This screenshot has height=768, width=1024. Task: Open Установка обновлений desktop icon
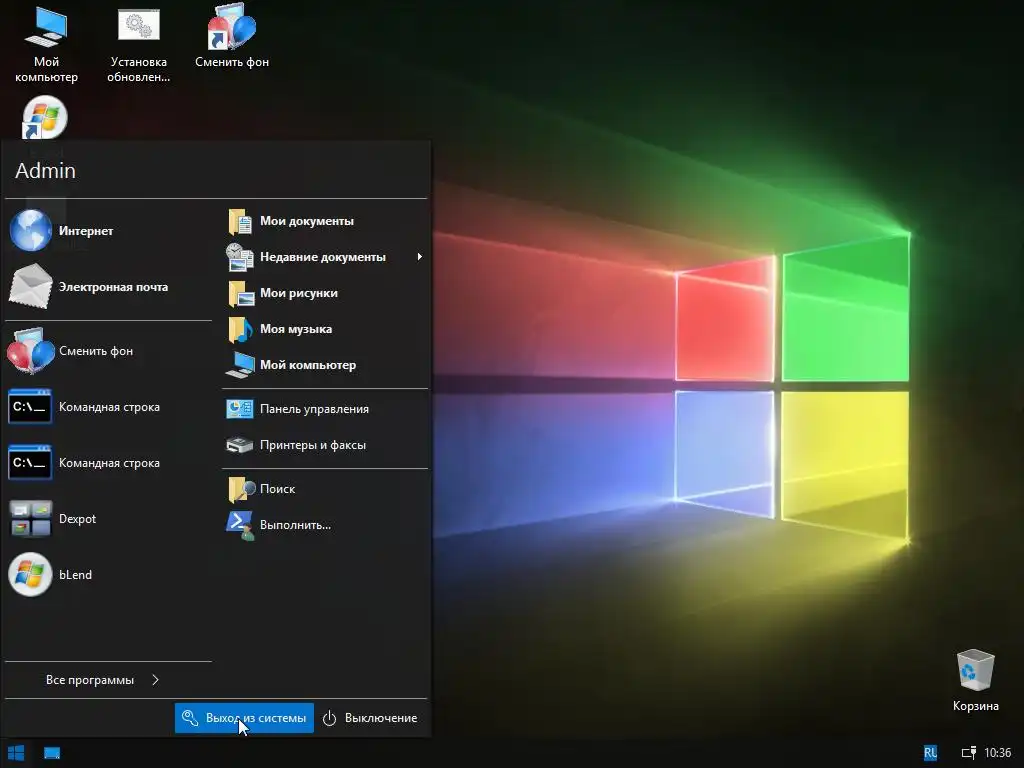[138, 44]
